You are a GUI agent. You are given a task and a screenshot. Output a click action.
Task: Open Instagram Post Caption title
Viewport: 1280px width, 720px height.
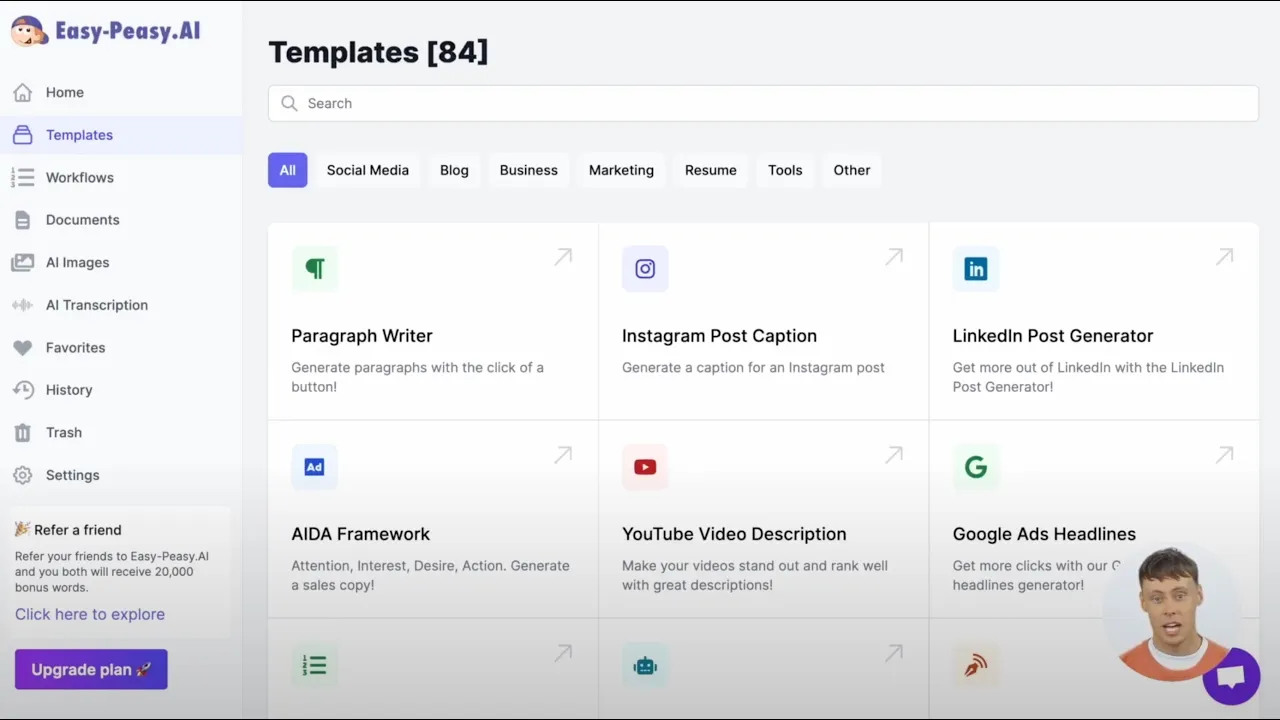click(x=719, y=336)
